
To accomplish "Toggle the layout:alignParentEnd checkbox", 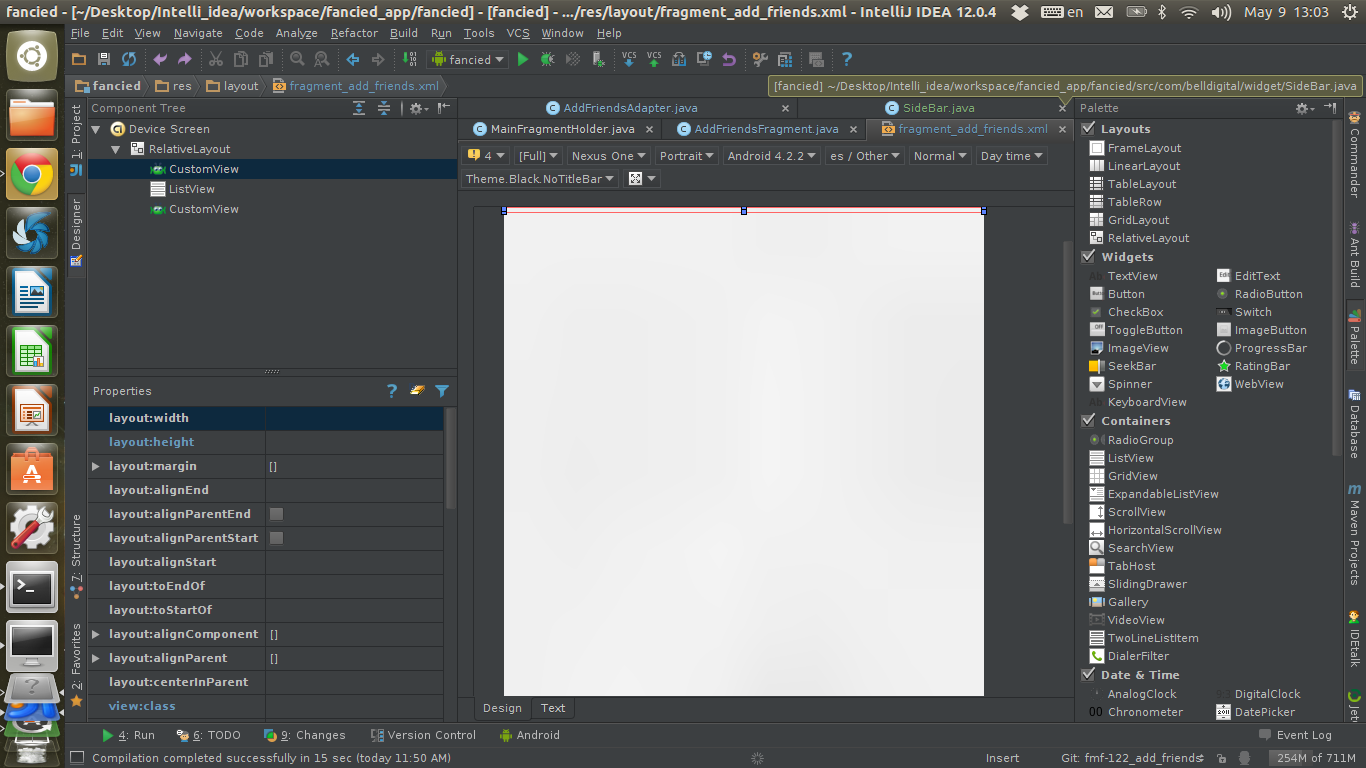I will pos(276,514).
